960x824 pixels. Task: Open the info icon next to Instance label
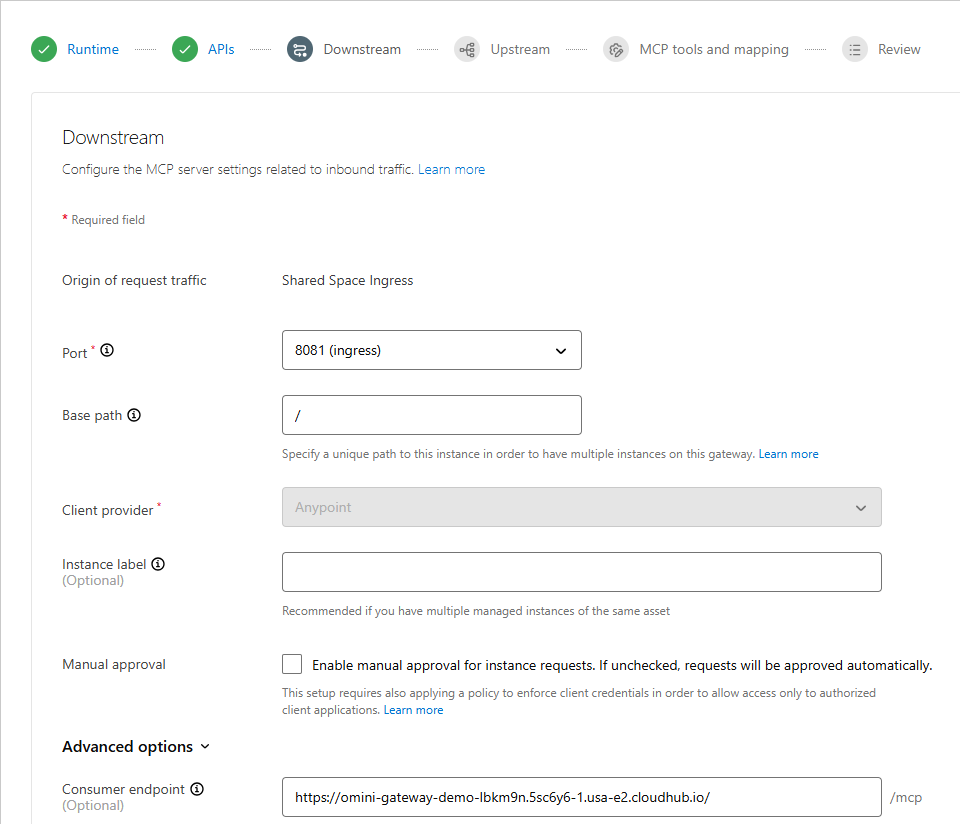158,564
